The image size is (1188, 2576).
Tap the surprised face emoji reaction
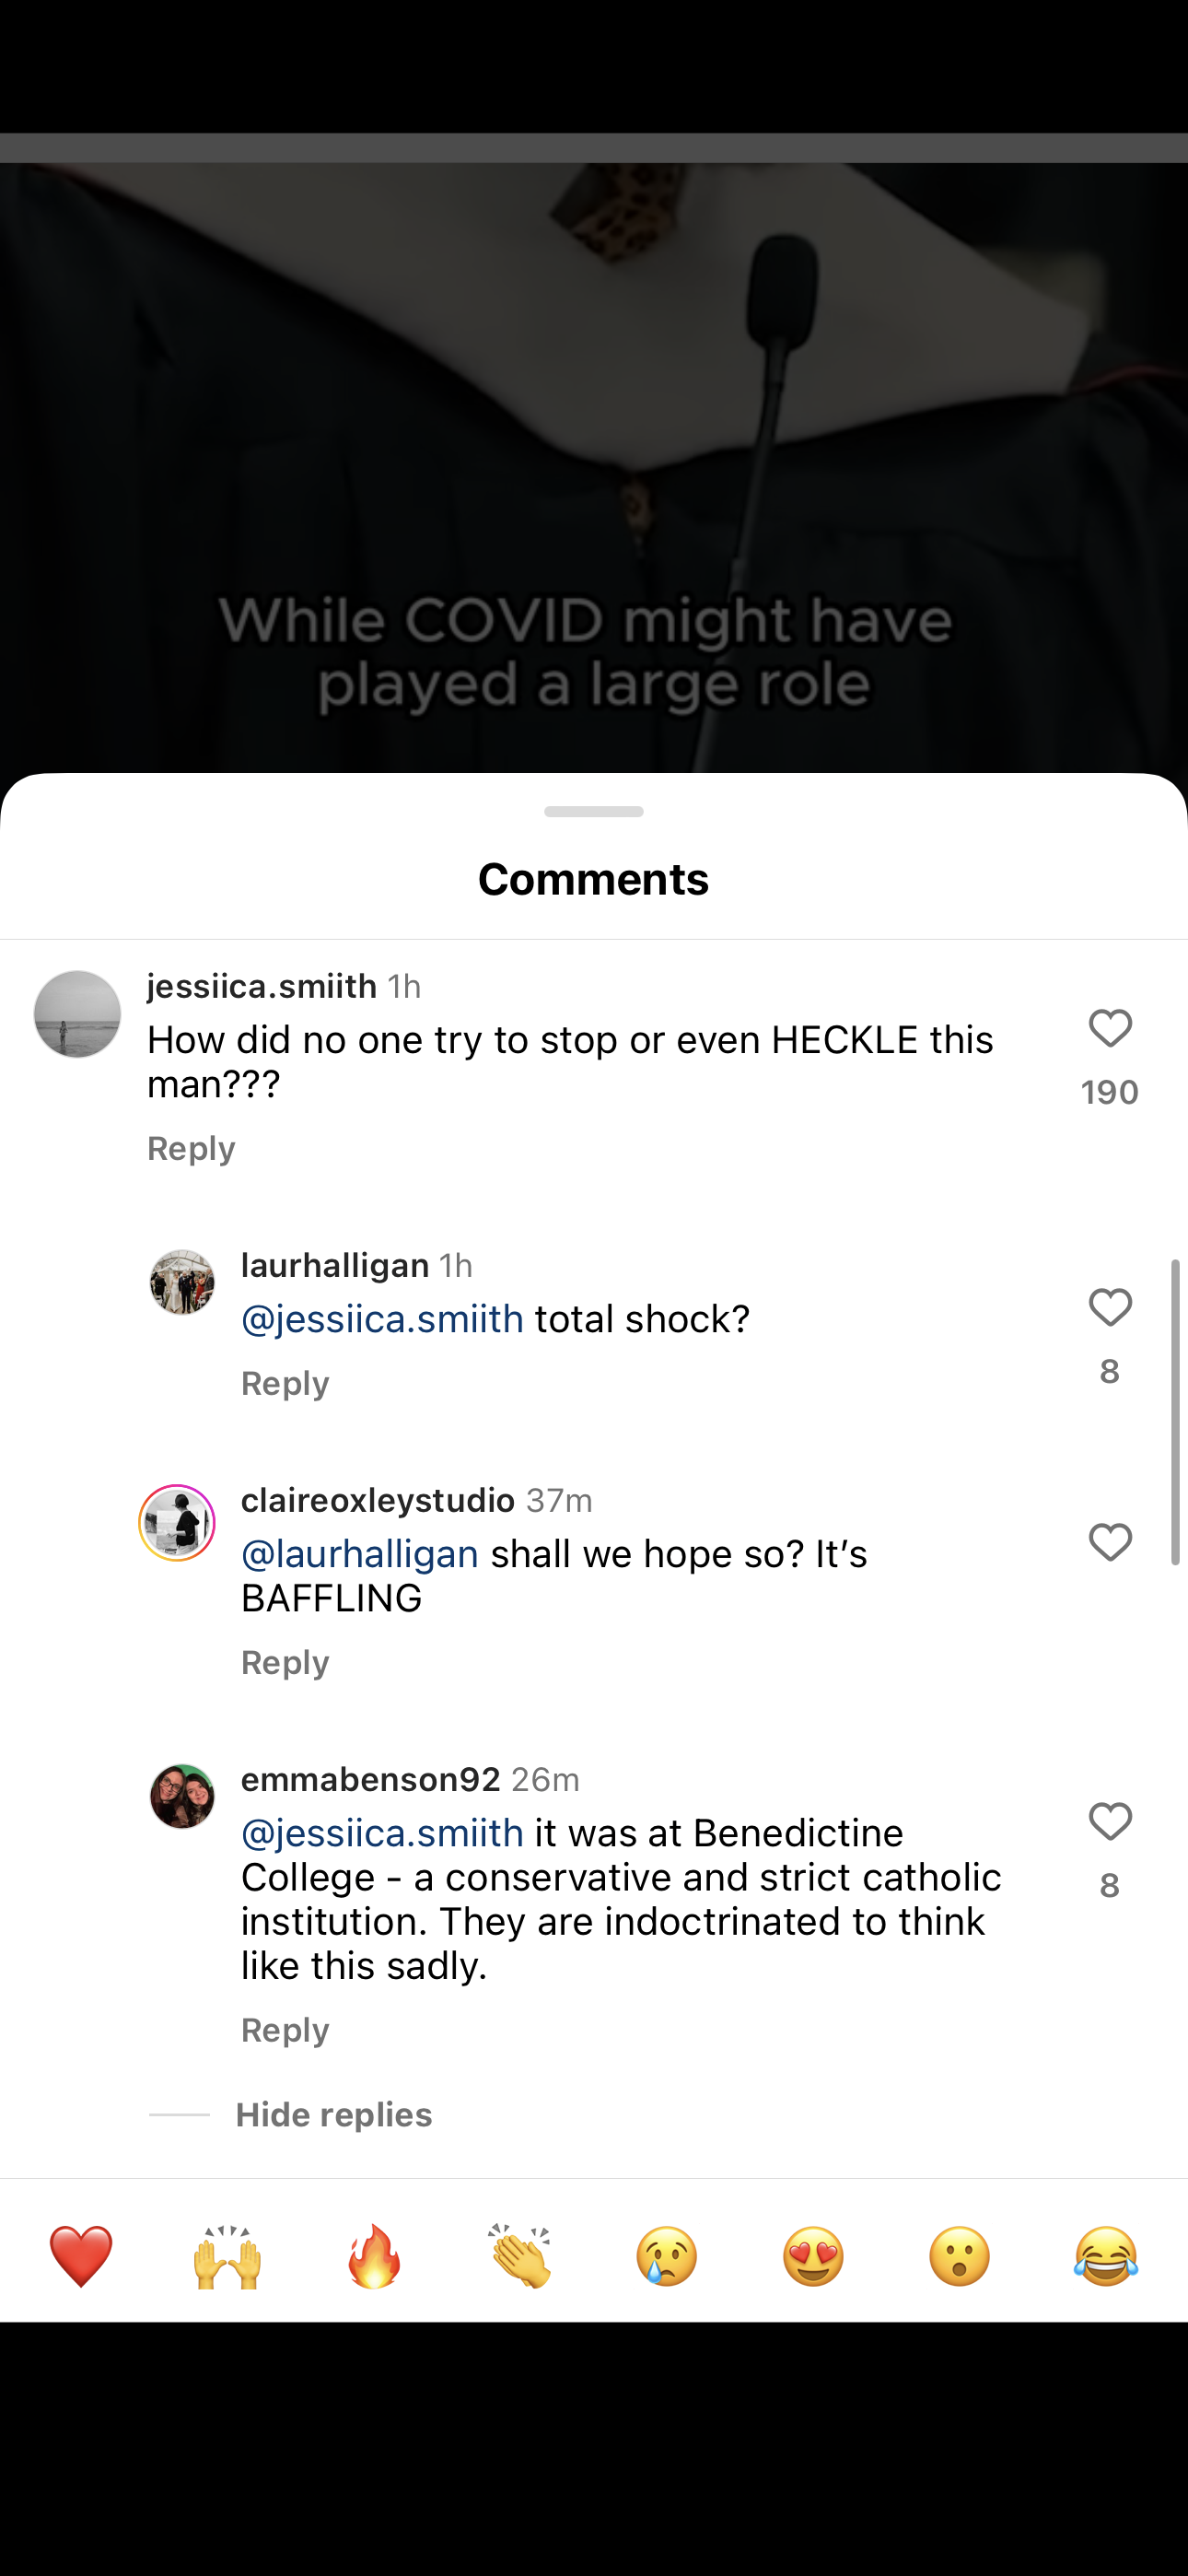[960, 2256]
